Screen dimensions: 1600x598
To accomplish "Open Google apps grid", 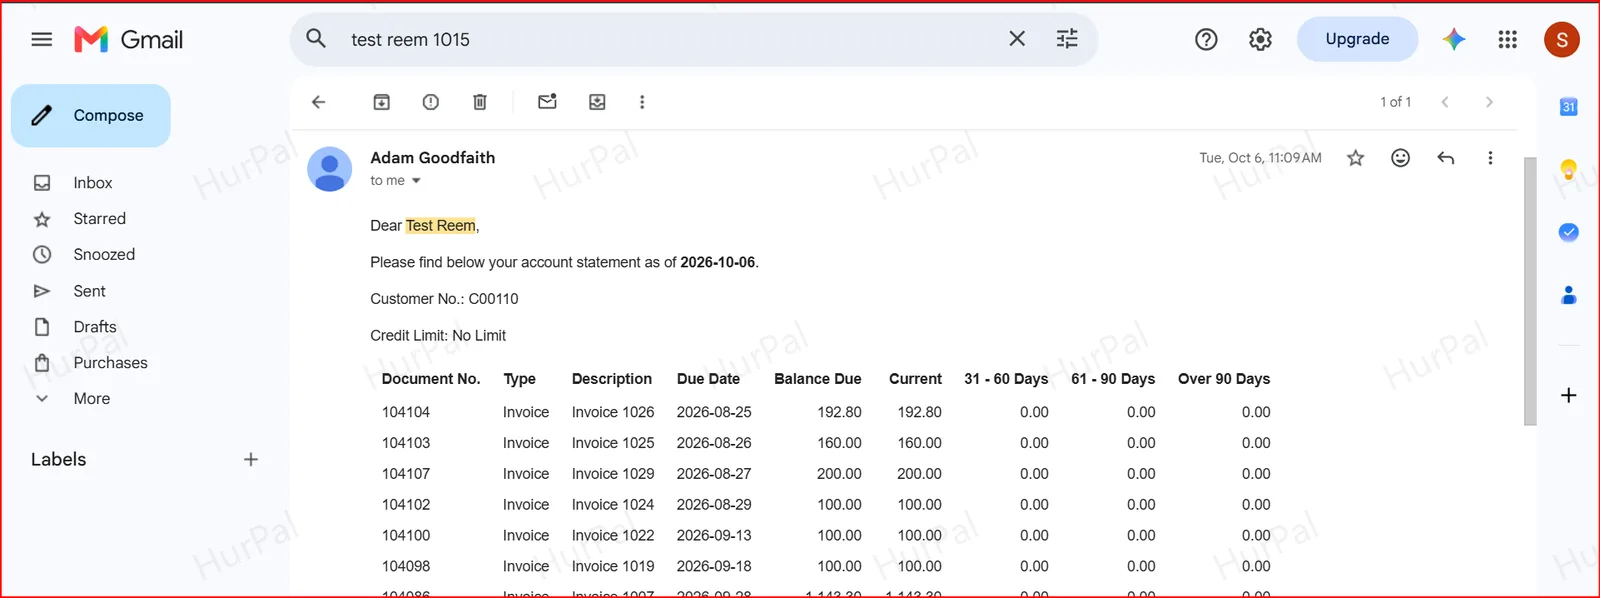I will click(1508, 39).
